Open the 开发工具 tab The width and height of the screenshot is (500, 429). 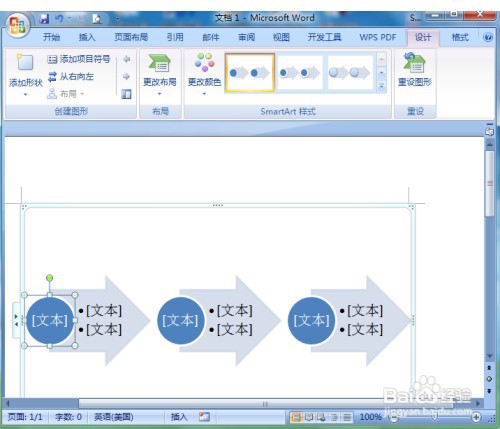[324, 37]
